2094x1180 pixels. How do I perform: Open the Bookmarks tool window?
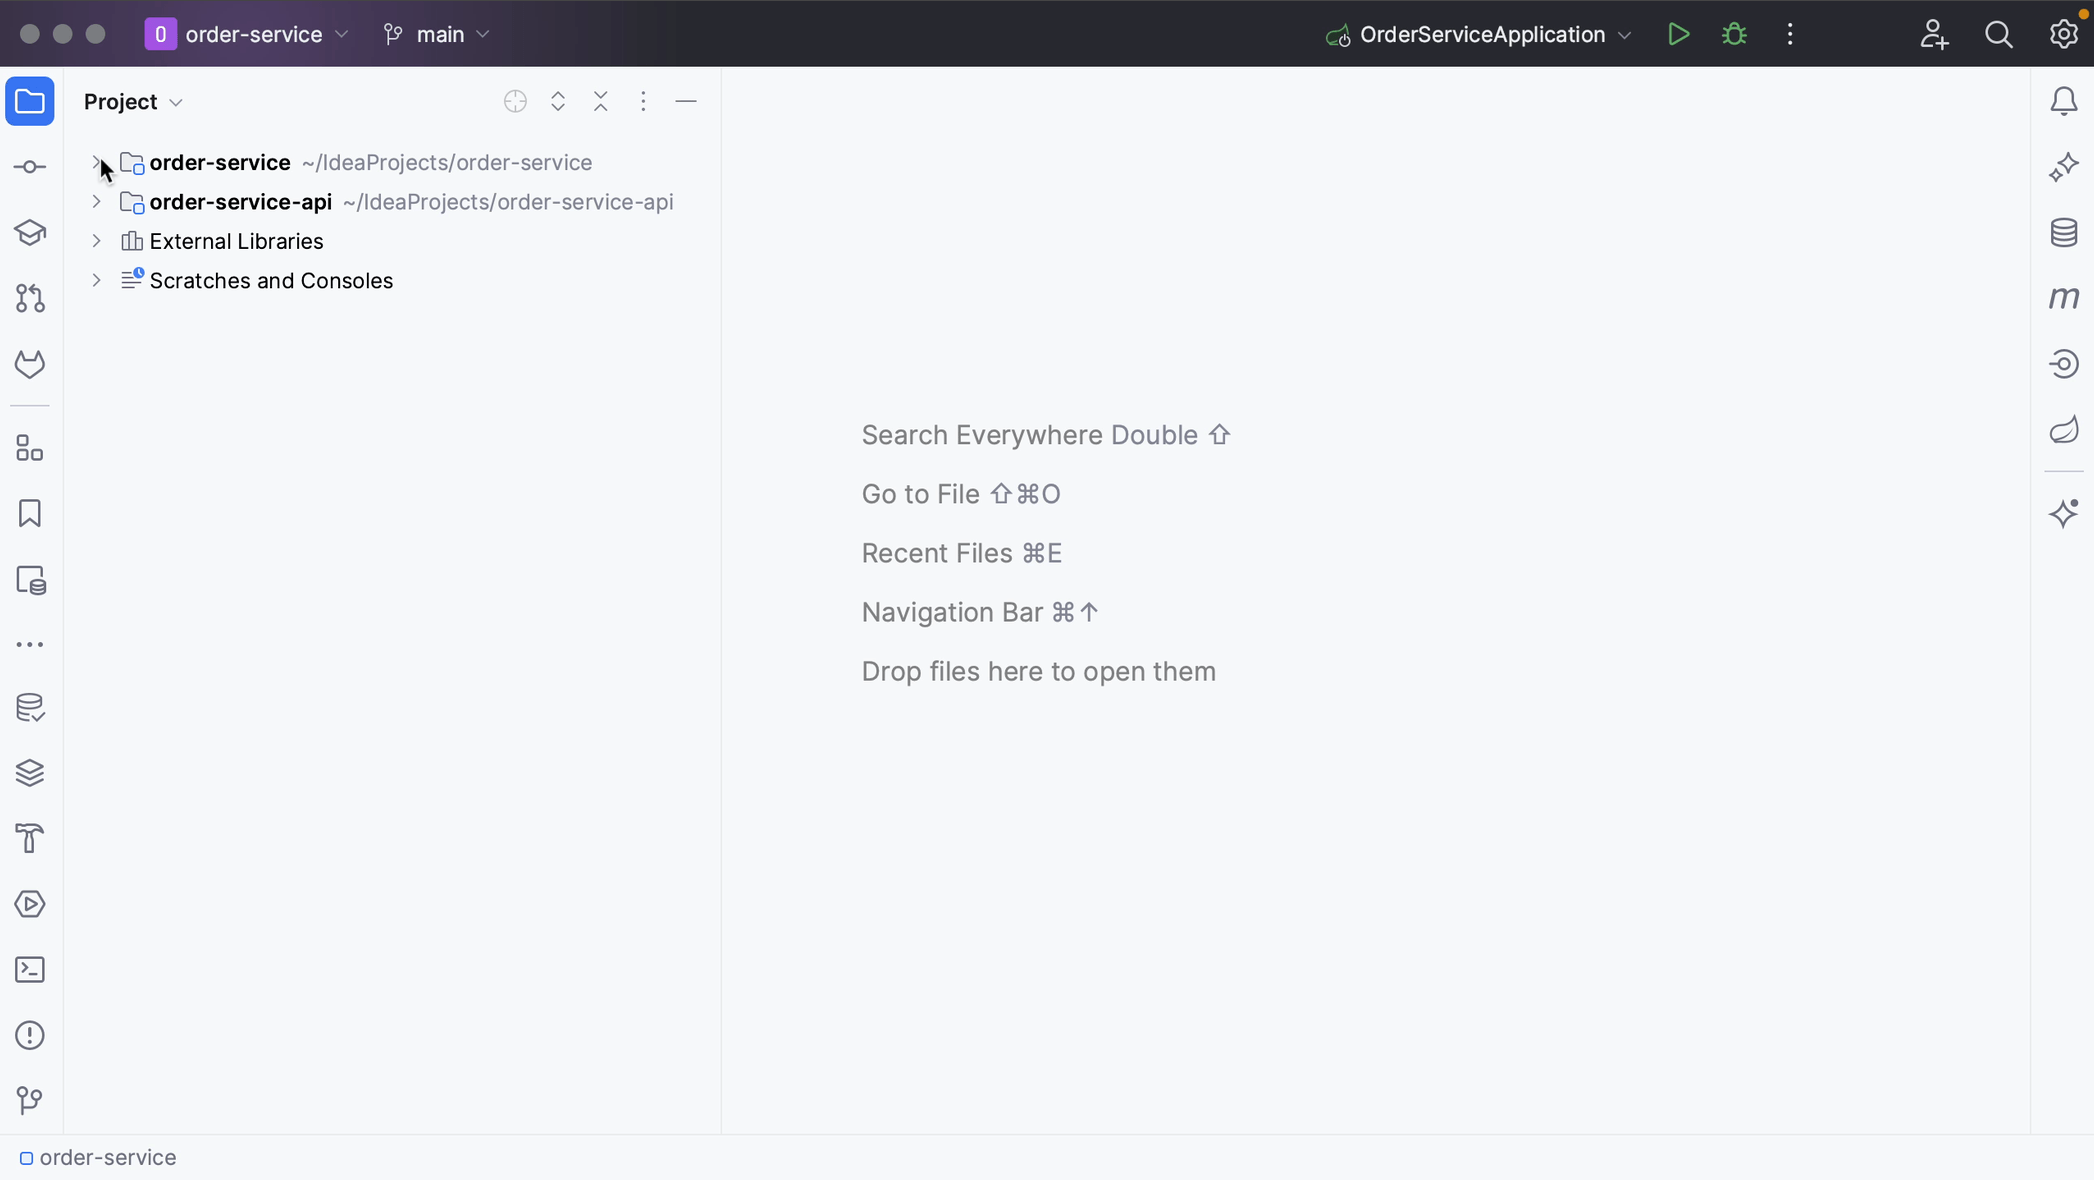30,514
